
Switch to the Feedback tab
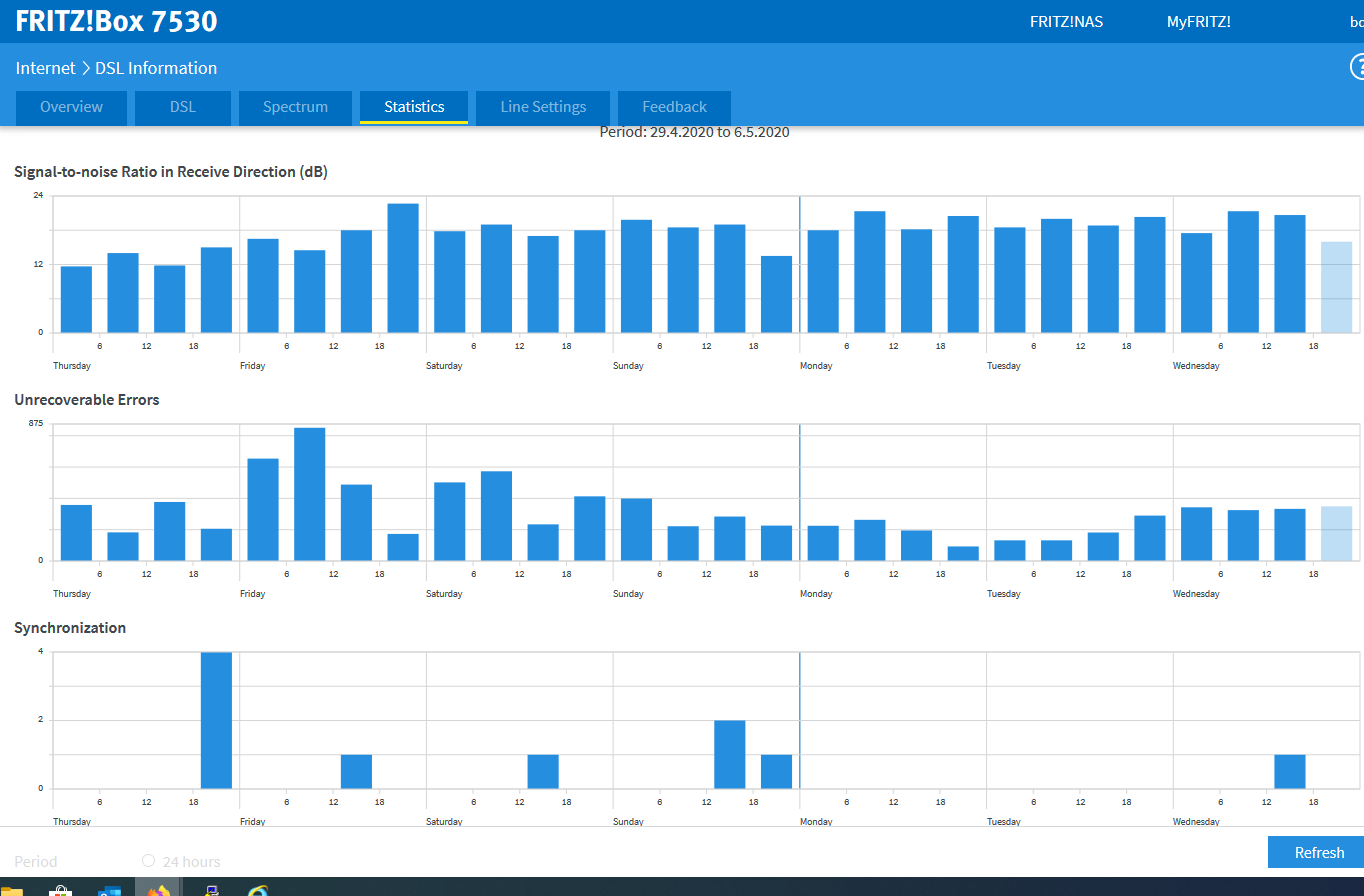[x=674, y=107]
